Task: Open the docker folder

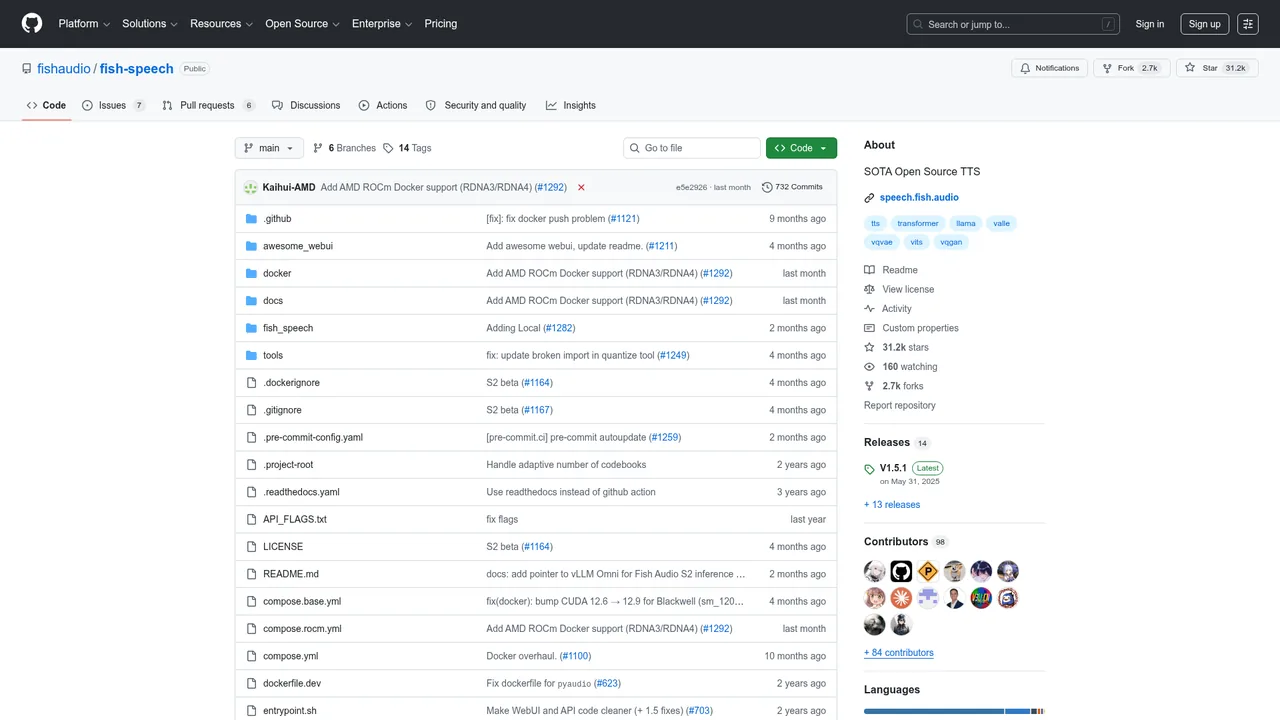Action: click(277, 273)
